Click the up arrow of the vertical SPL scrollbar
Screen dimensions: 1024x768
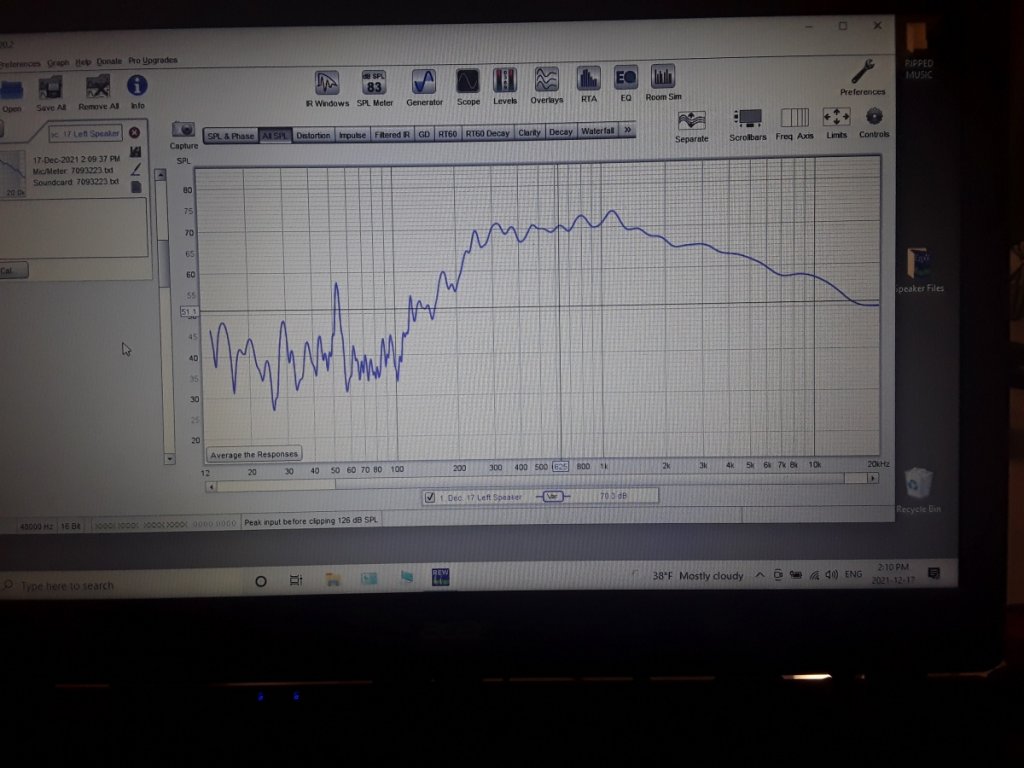[x=161, y=175]
